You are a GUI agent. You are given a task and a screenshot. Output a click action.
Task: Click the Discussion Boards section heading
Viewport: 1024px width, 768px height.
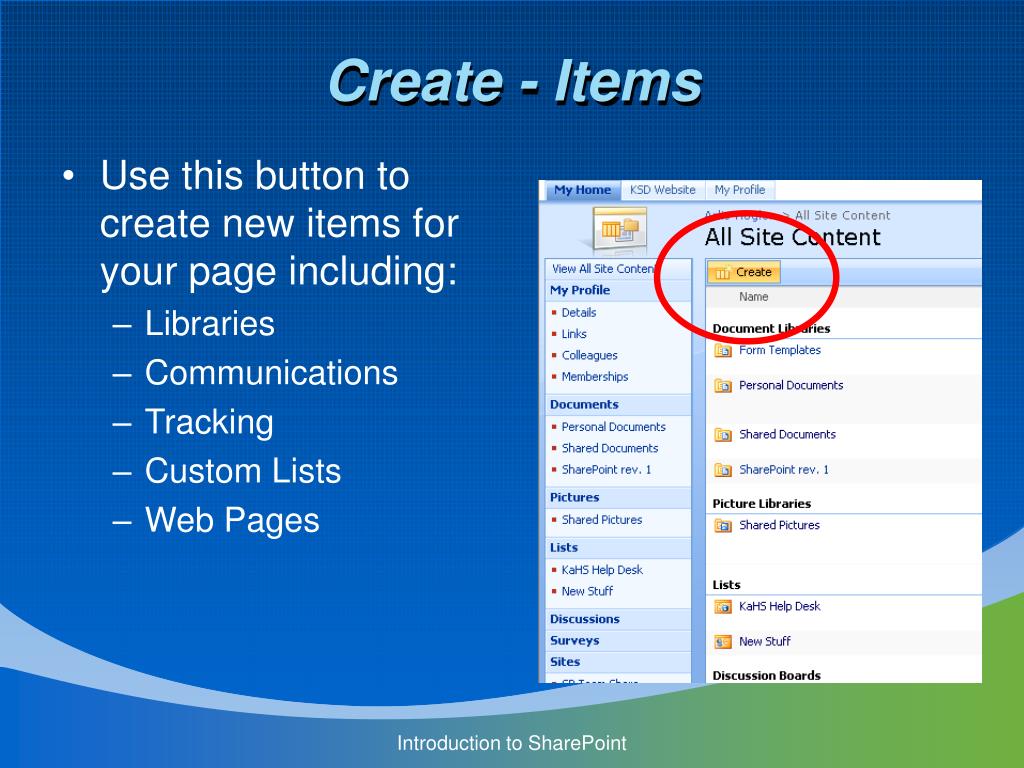tap(766, 675)
